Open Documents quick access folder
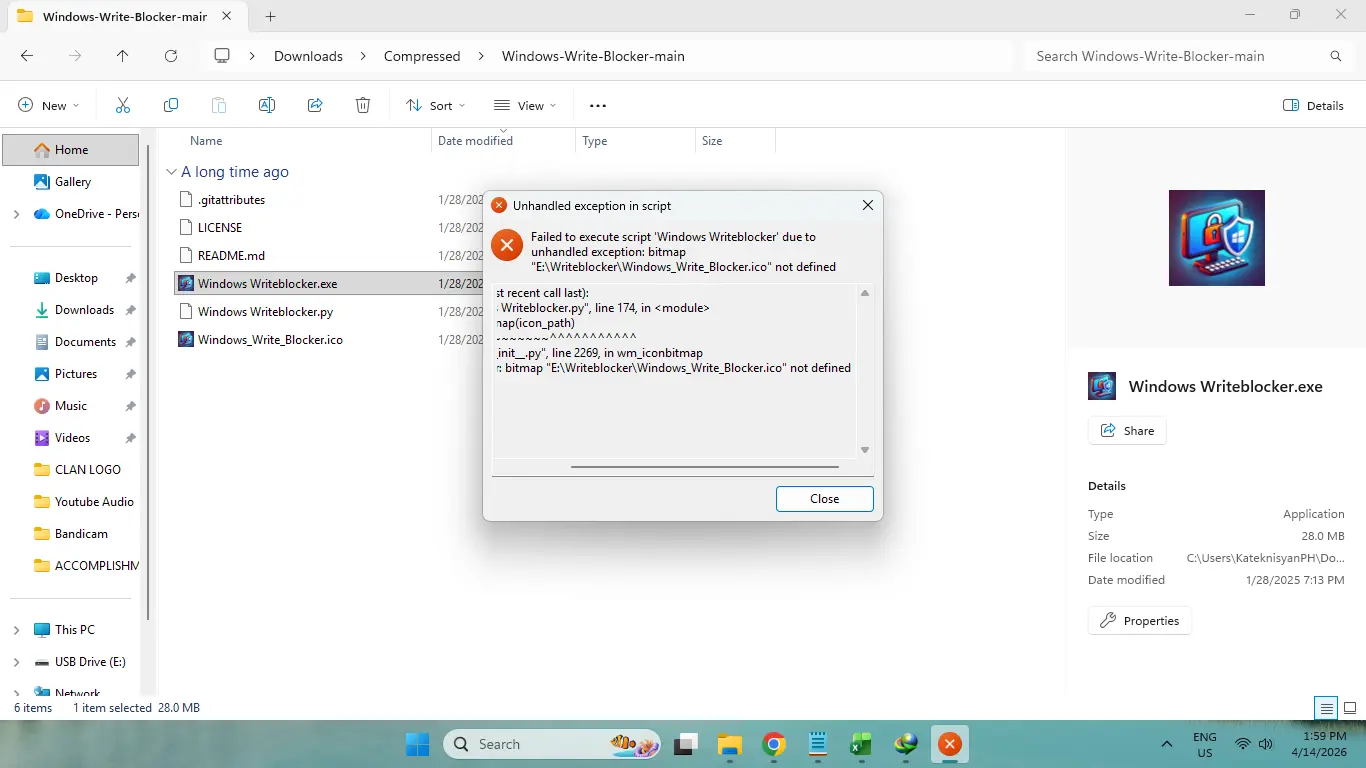 click(85, 342)
